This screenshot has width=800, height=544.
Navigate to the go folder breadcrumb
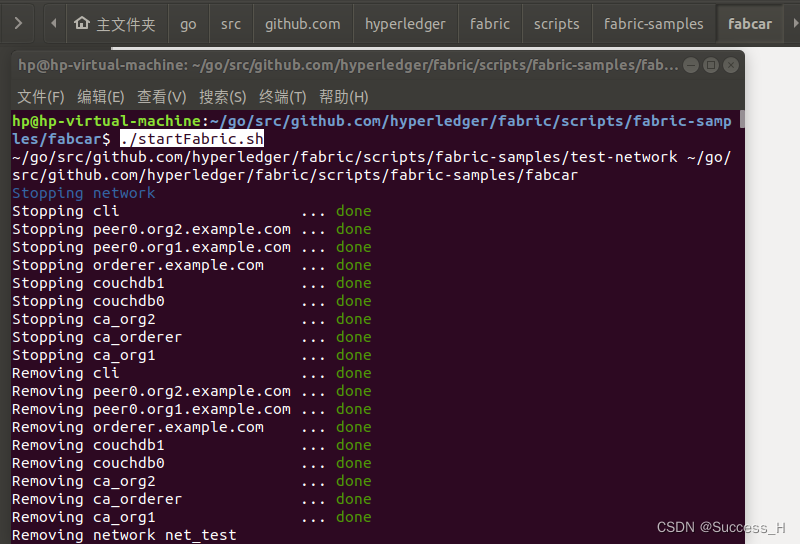pyautogui.click(x=188, y=24)
